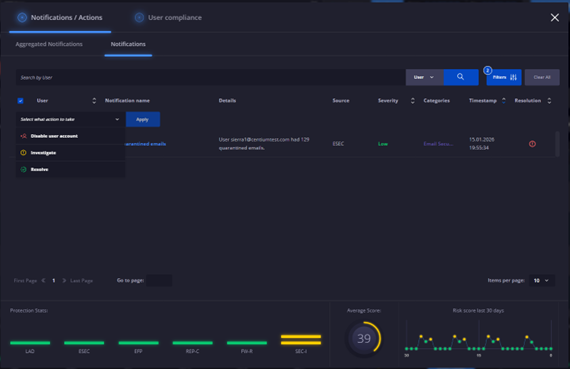Open the Items per page dropdown

coord(541,280)
